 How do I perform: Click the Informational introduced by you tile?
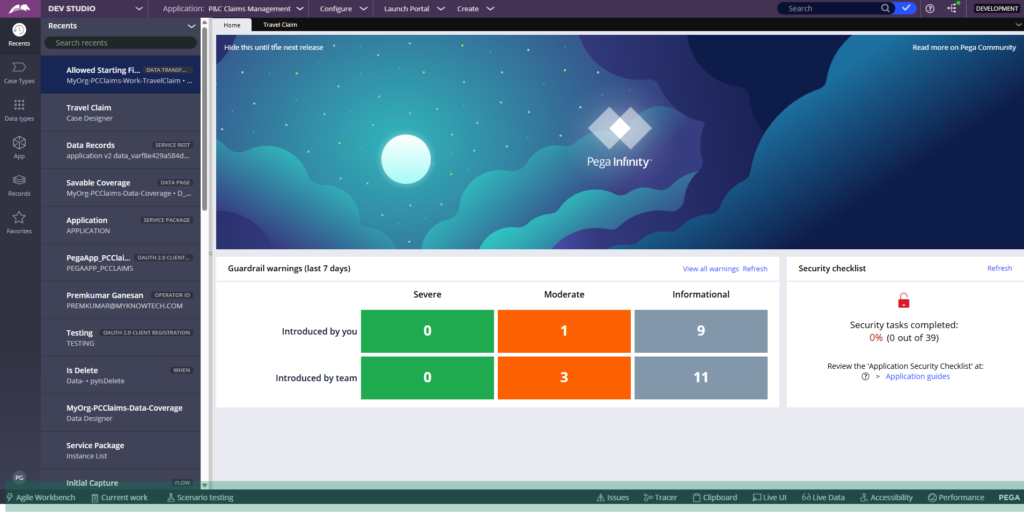click(701, 331)
